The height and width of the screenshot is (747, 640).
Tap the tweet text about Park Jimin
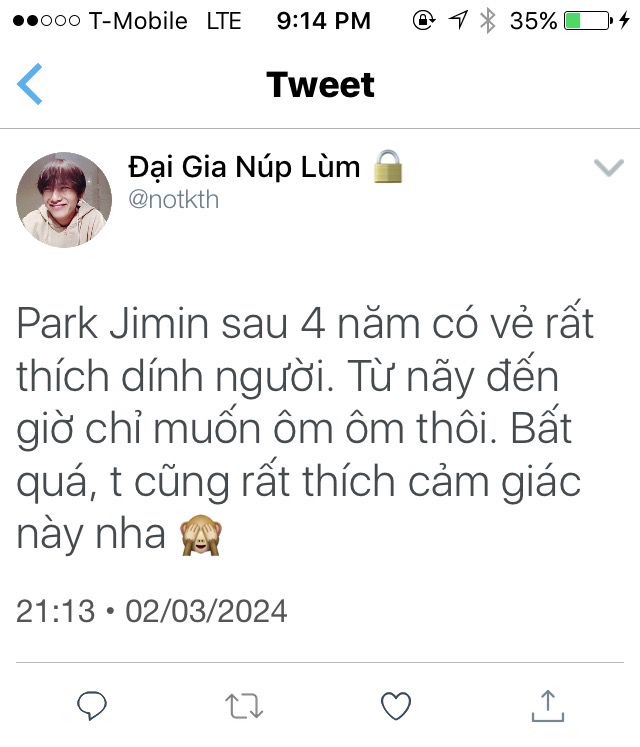coord(305,428)
